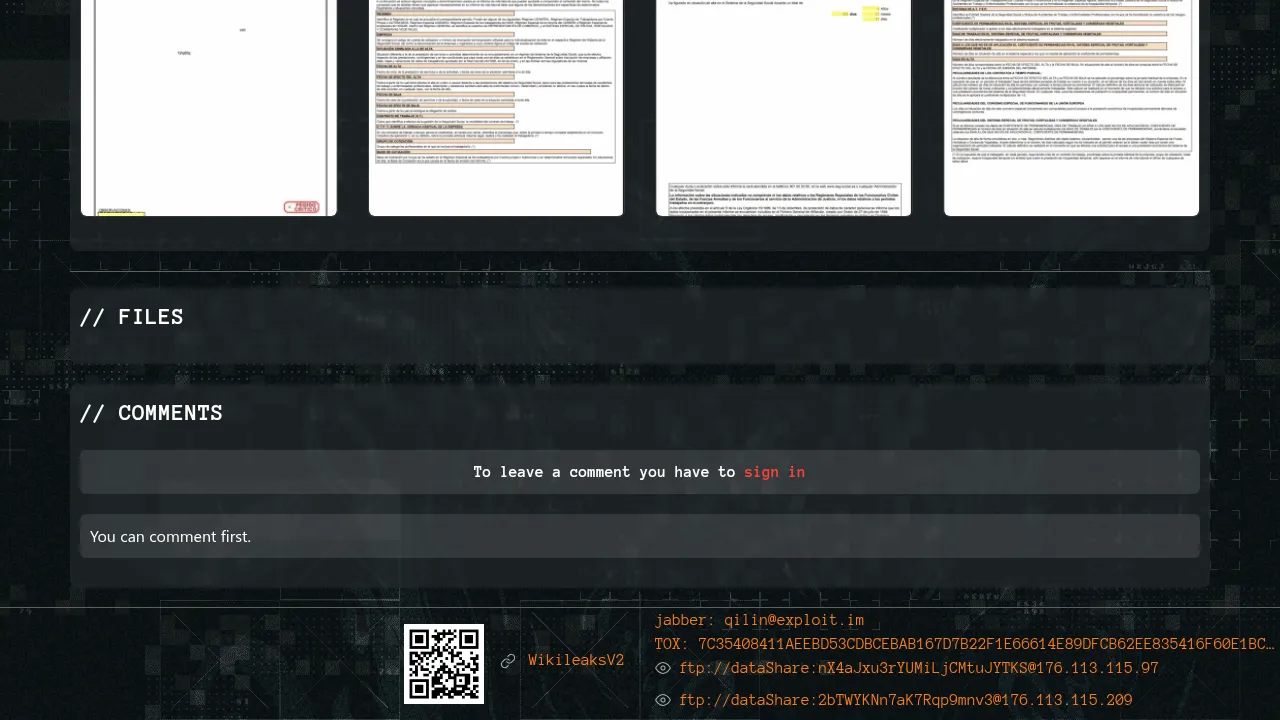
Task: Open the ftp dataShare link ending 115.209
Action: (905, 700)
